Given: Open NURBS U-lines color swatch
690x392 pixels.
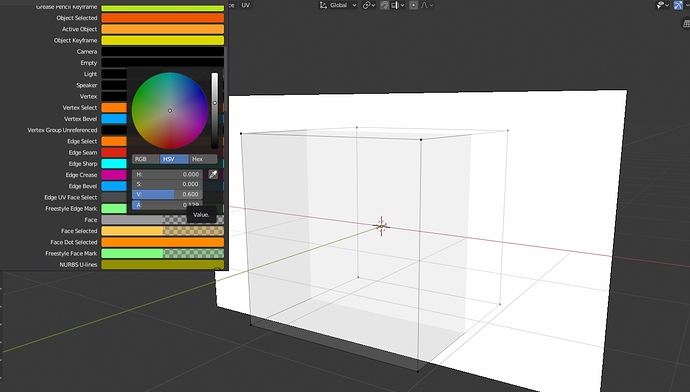Looking at the screenshot, I should click(x=162, y=264).
